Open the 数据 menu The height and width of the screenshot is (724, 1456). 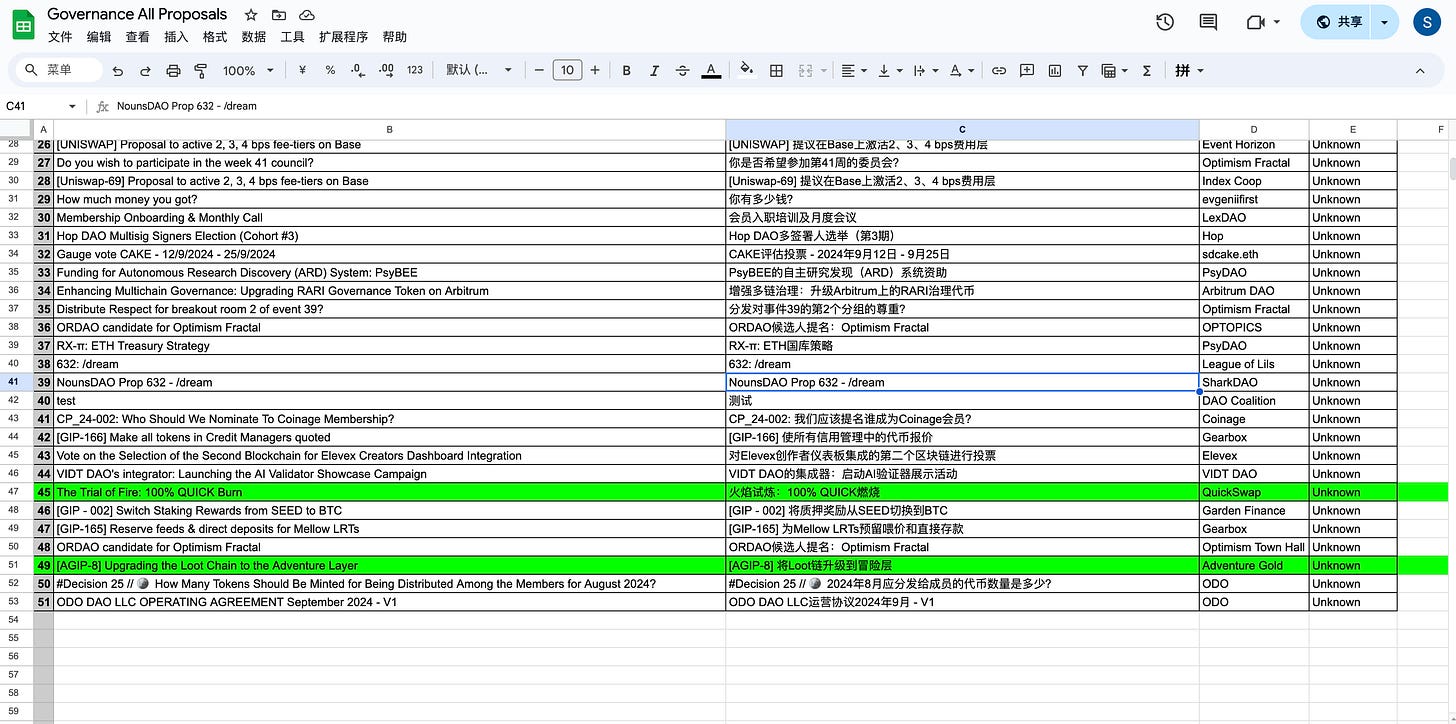point(254,37)
